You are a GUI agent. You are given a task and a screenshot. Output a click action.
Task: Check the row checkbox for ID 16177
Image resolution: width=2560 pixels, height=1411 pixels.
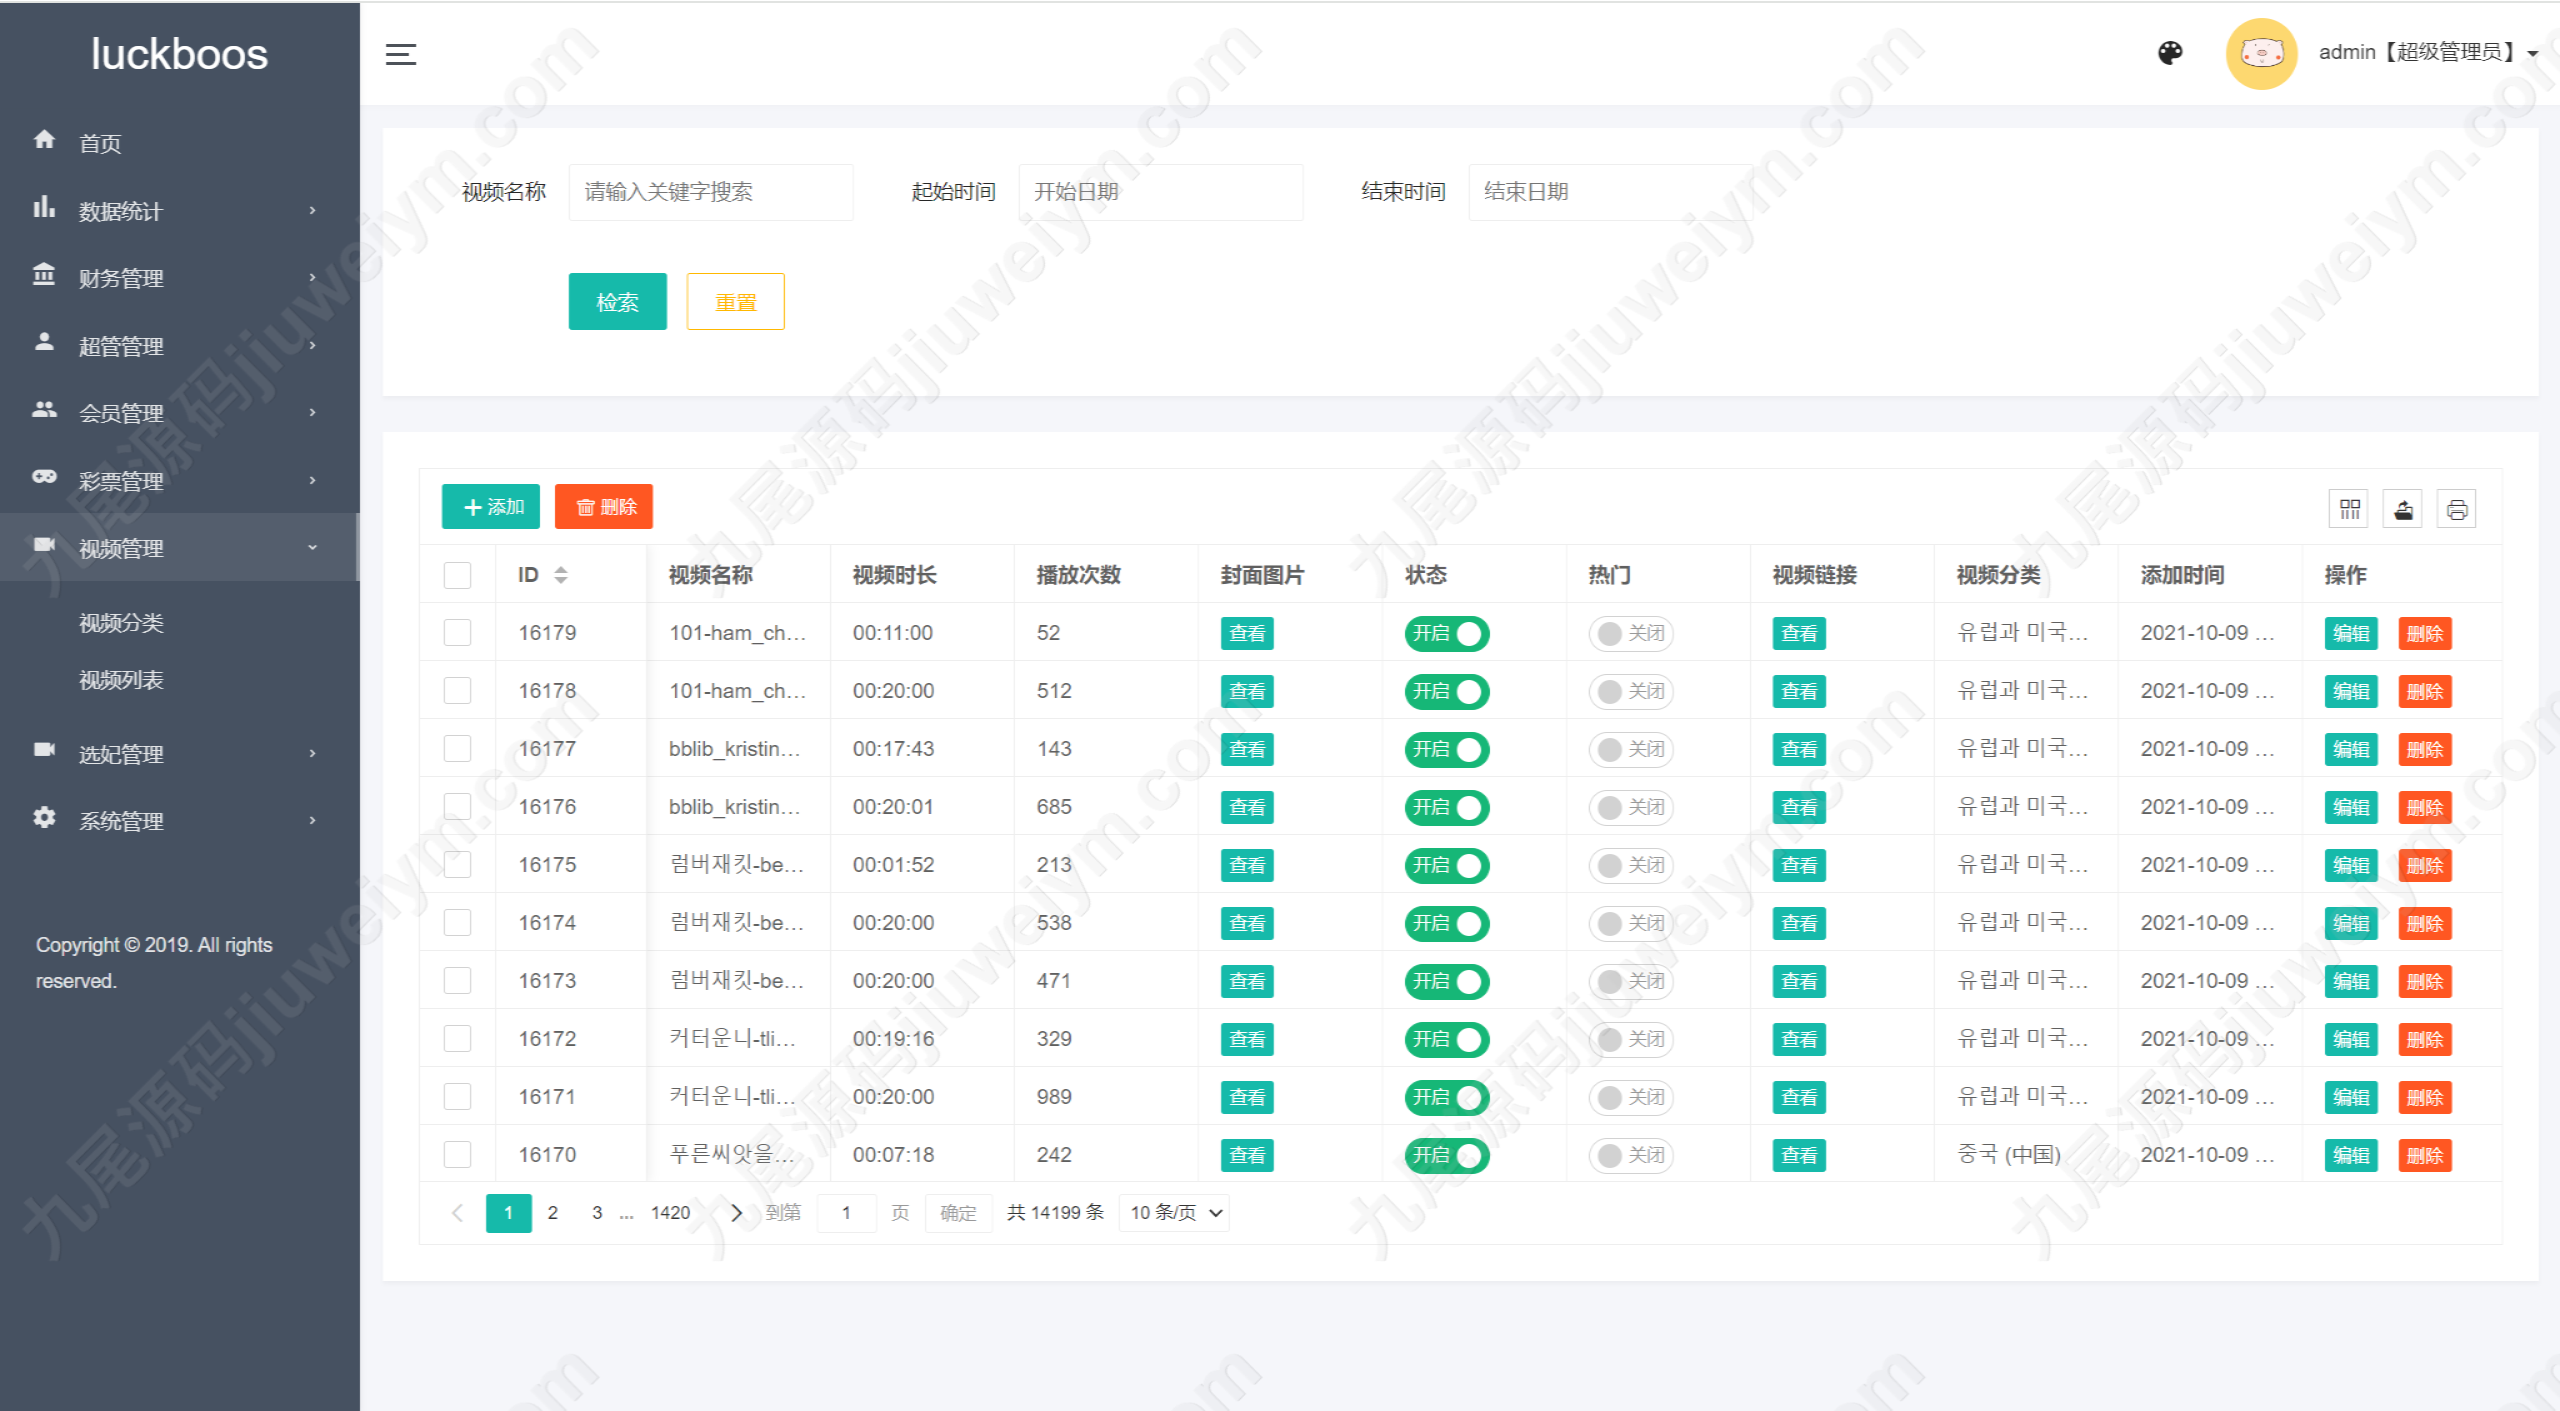tap(457, 748)
